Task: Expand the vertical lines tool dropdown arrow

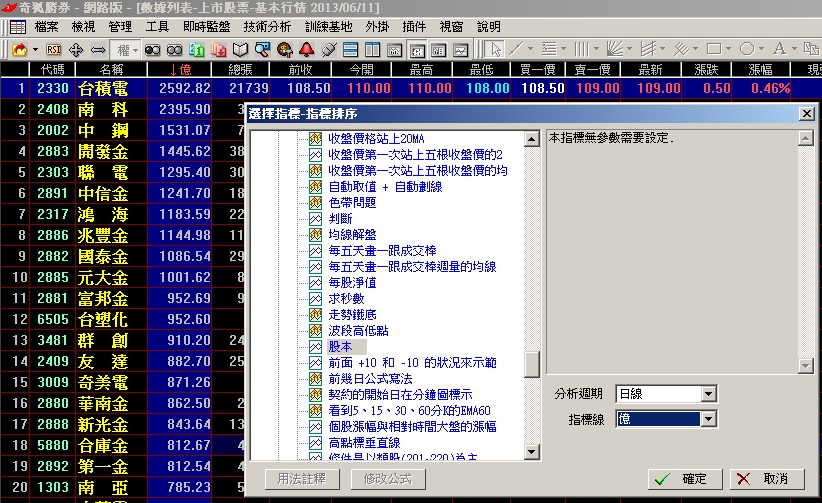Action: coord(596,49)
